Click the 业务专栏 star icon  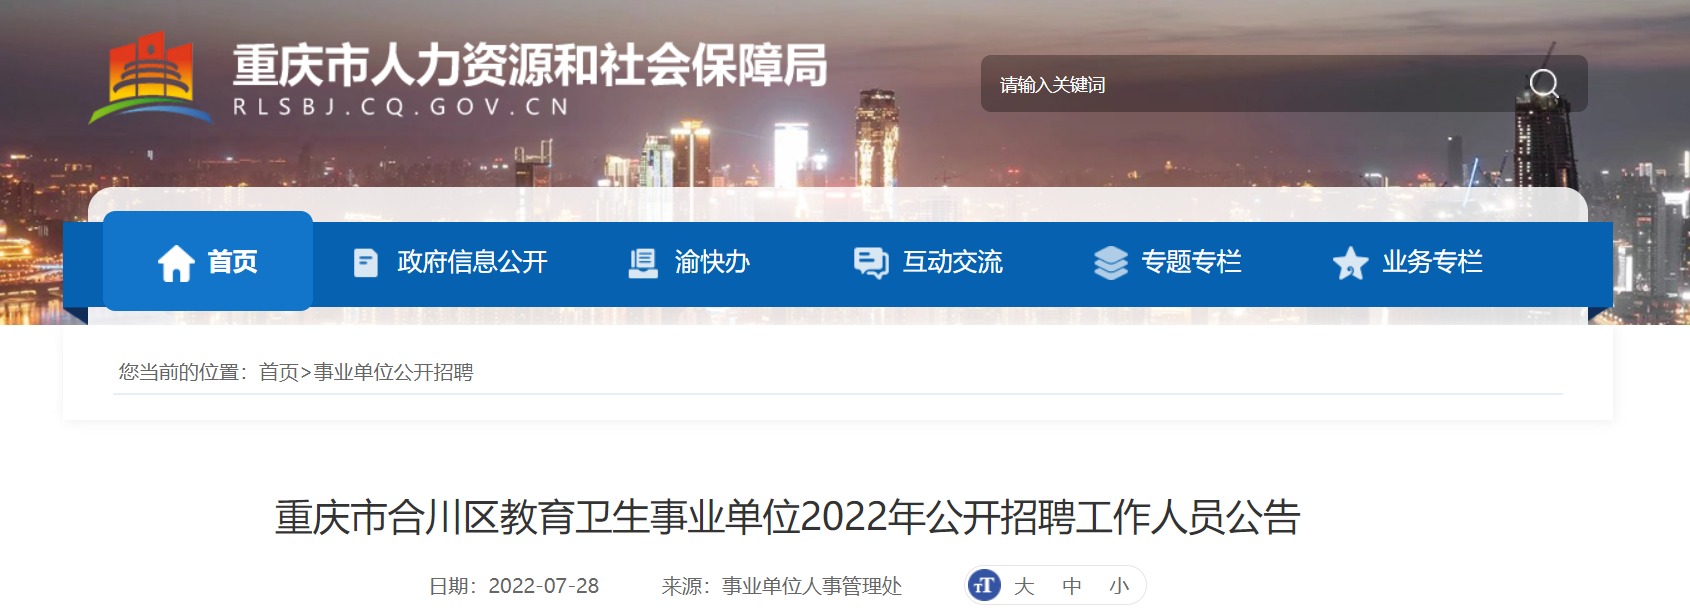1350,263
